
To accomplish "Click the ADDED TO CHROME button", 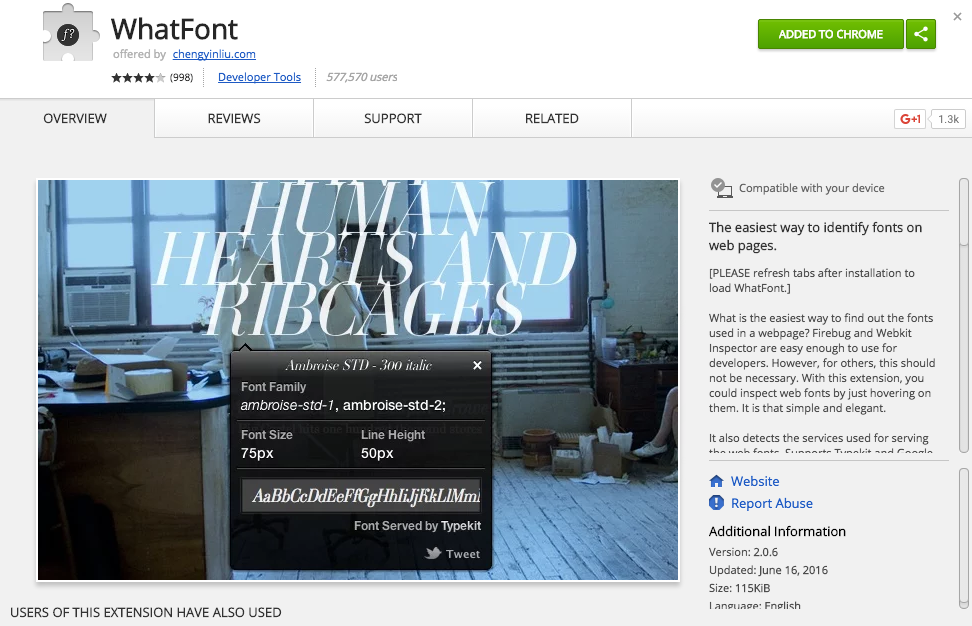I will 830,34.
